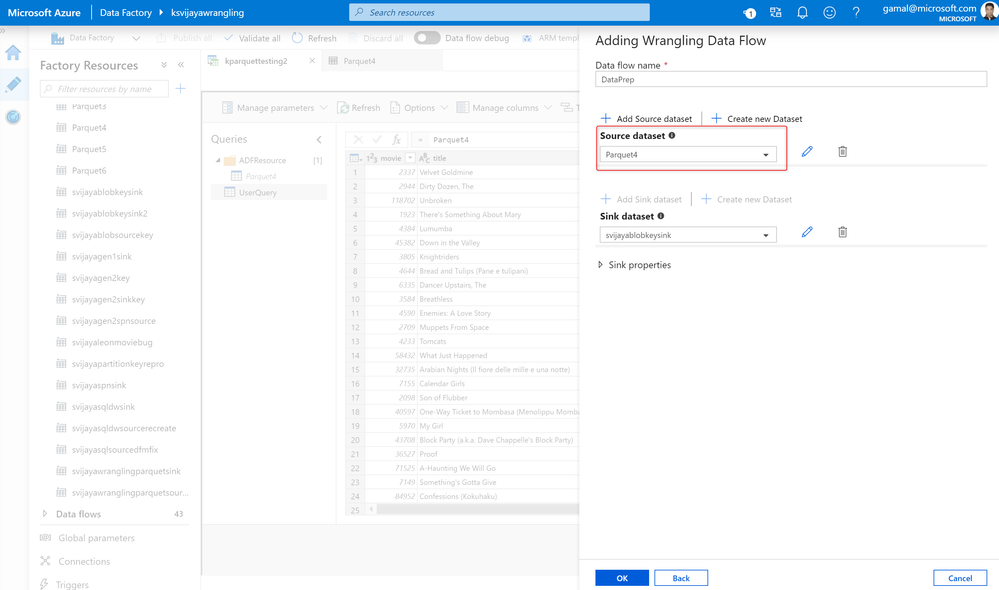
Task: Expand the Data flows tree node
Action: click(x=45, y=514)
